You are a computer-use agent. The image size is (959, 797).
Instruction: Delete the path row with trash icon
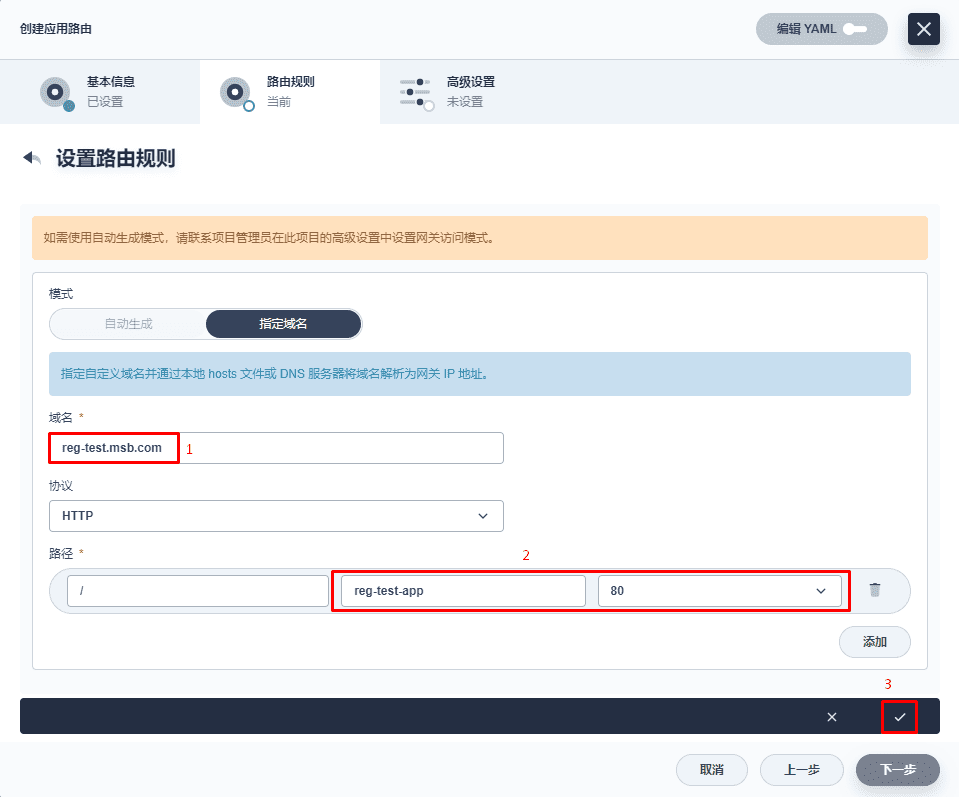[875, 590]
